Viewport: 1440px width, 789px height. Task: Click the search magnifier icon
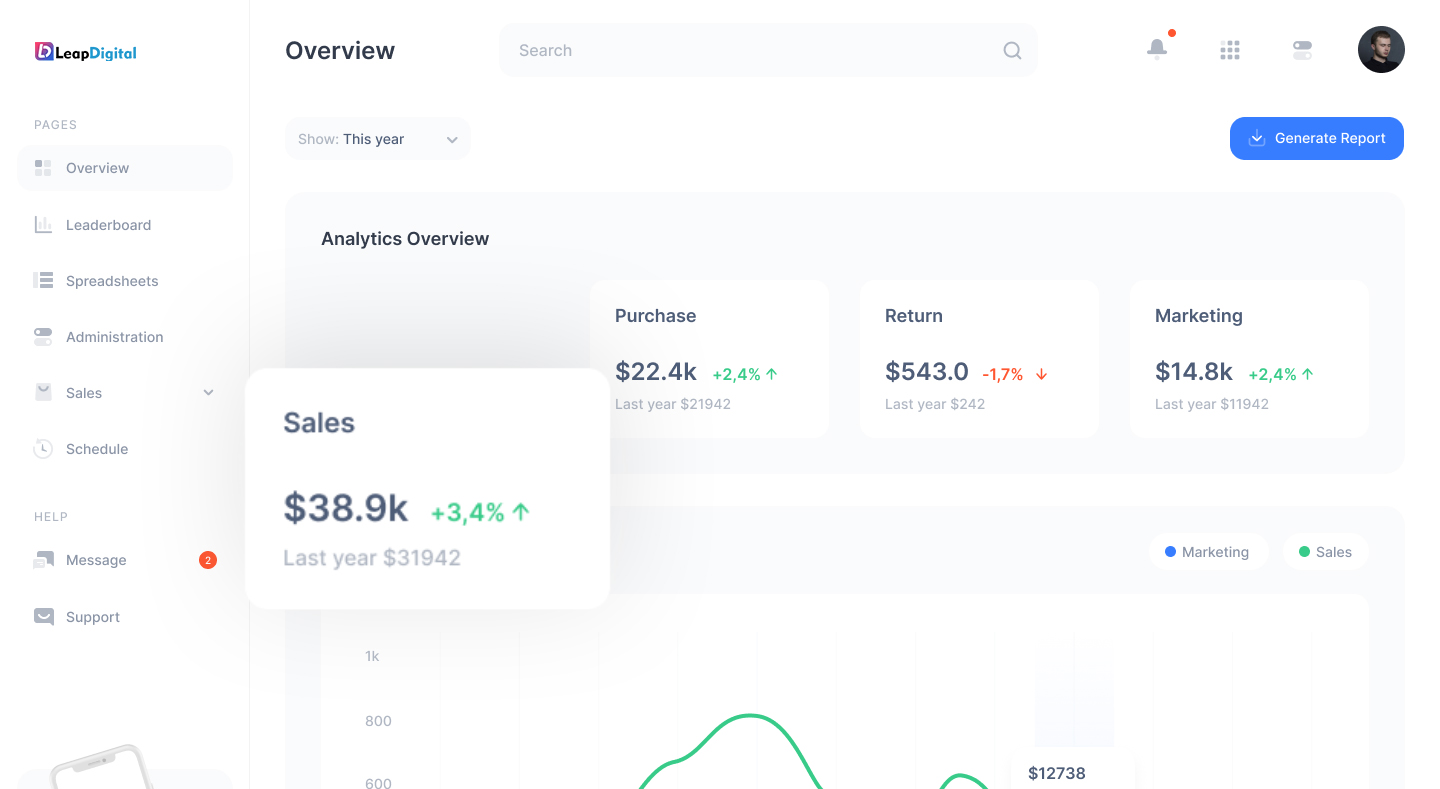pyautogui.click(x=1012, y=51)
